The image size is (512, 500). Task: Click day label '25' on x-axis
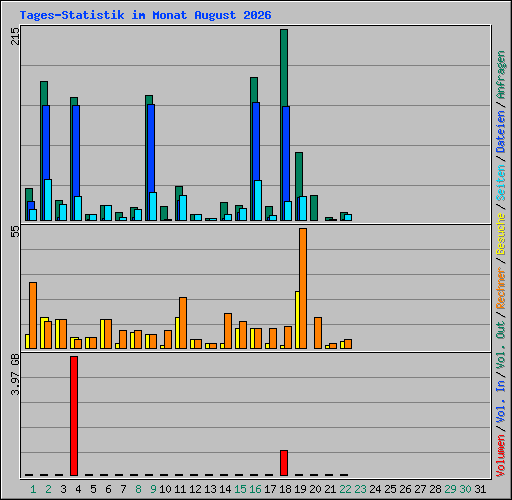pyautogui.click(x=390, y=489)
